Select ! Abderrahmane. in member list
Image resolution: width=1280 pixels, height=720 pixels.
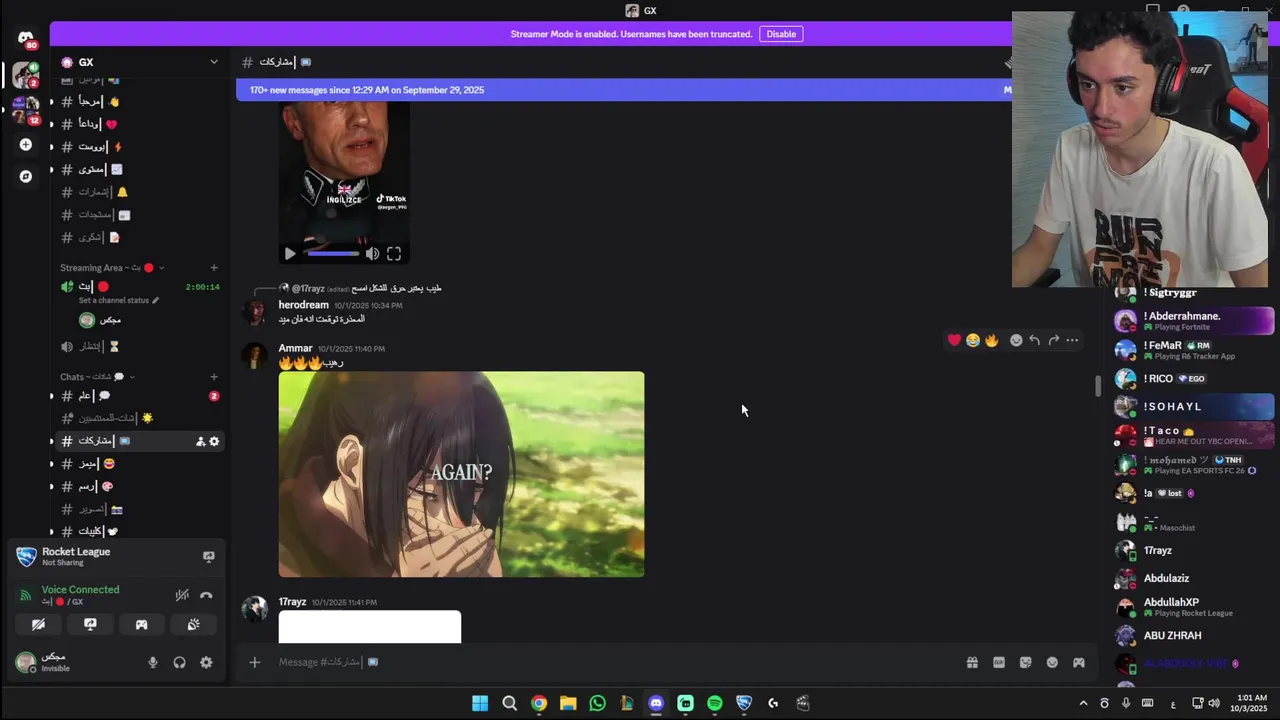coord(1194,321)
